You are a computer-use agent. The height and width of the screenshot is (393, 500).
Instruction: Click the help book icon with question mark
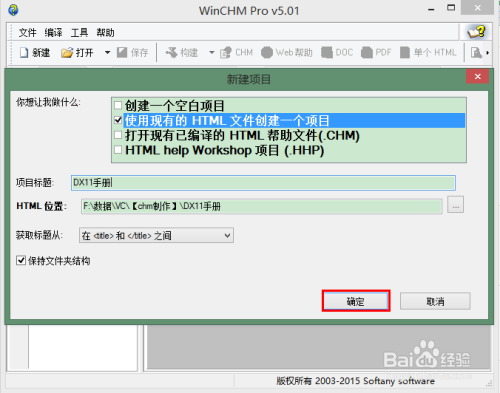pos(476,32)
